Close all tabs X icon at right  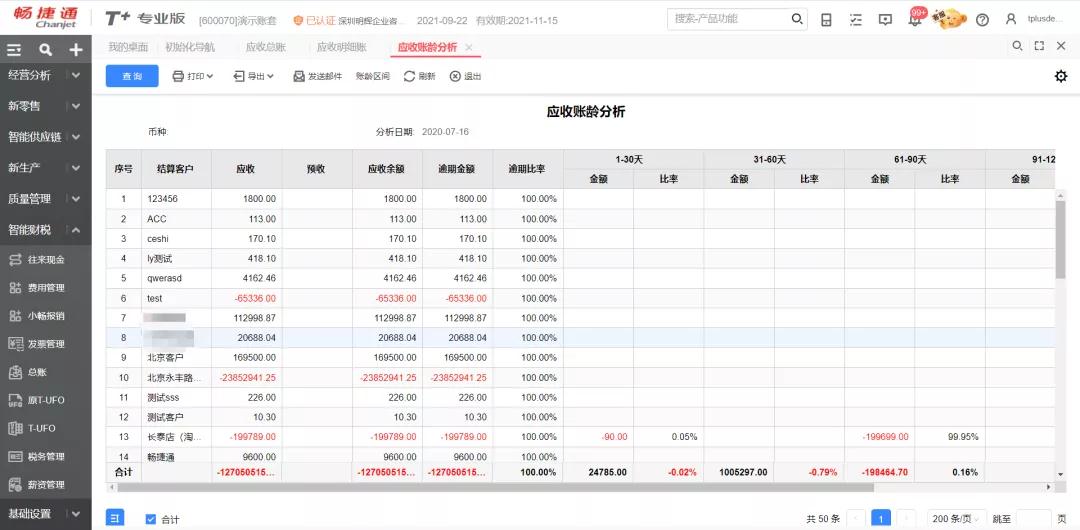1061,46
